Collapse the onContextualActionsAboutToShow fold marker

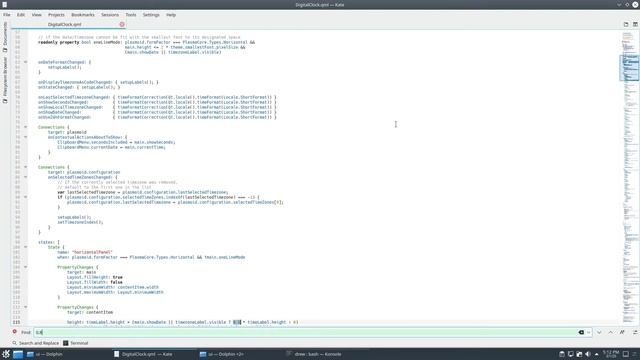point(25,137)
